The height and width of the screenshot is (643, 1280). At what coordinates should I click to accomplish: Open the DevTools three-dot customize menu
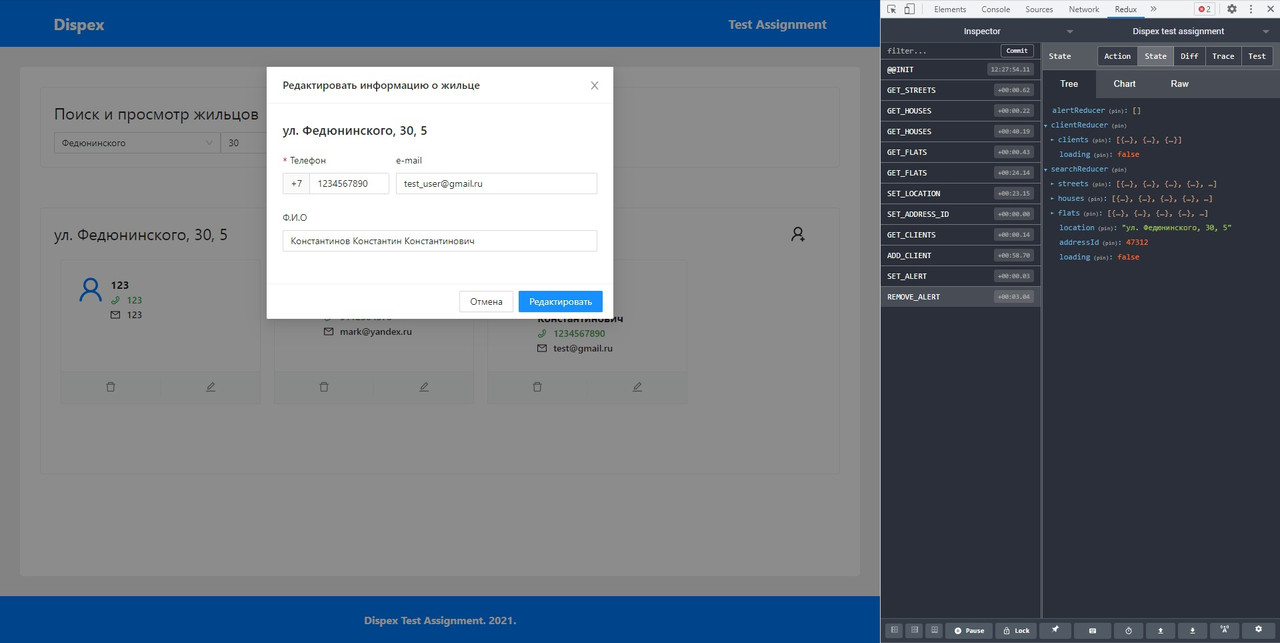click(1251, 9)
